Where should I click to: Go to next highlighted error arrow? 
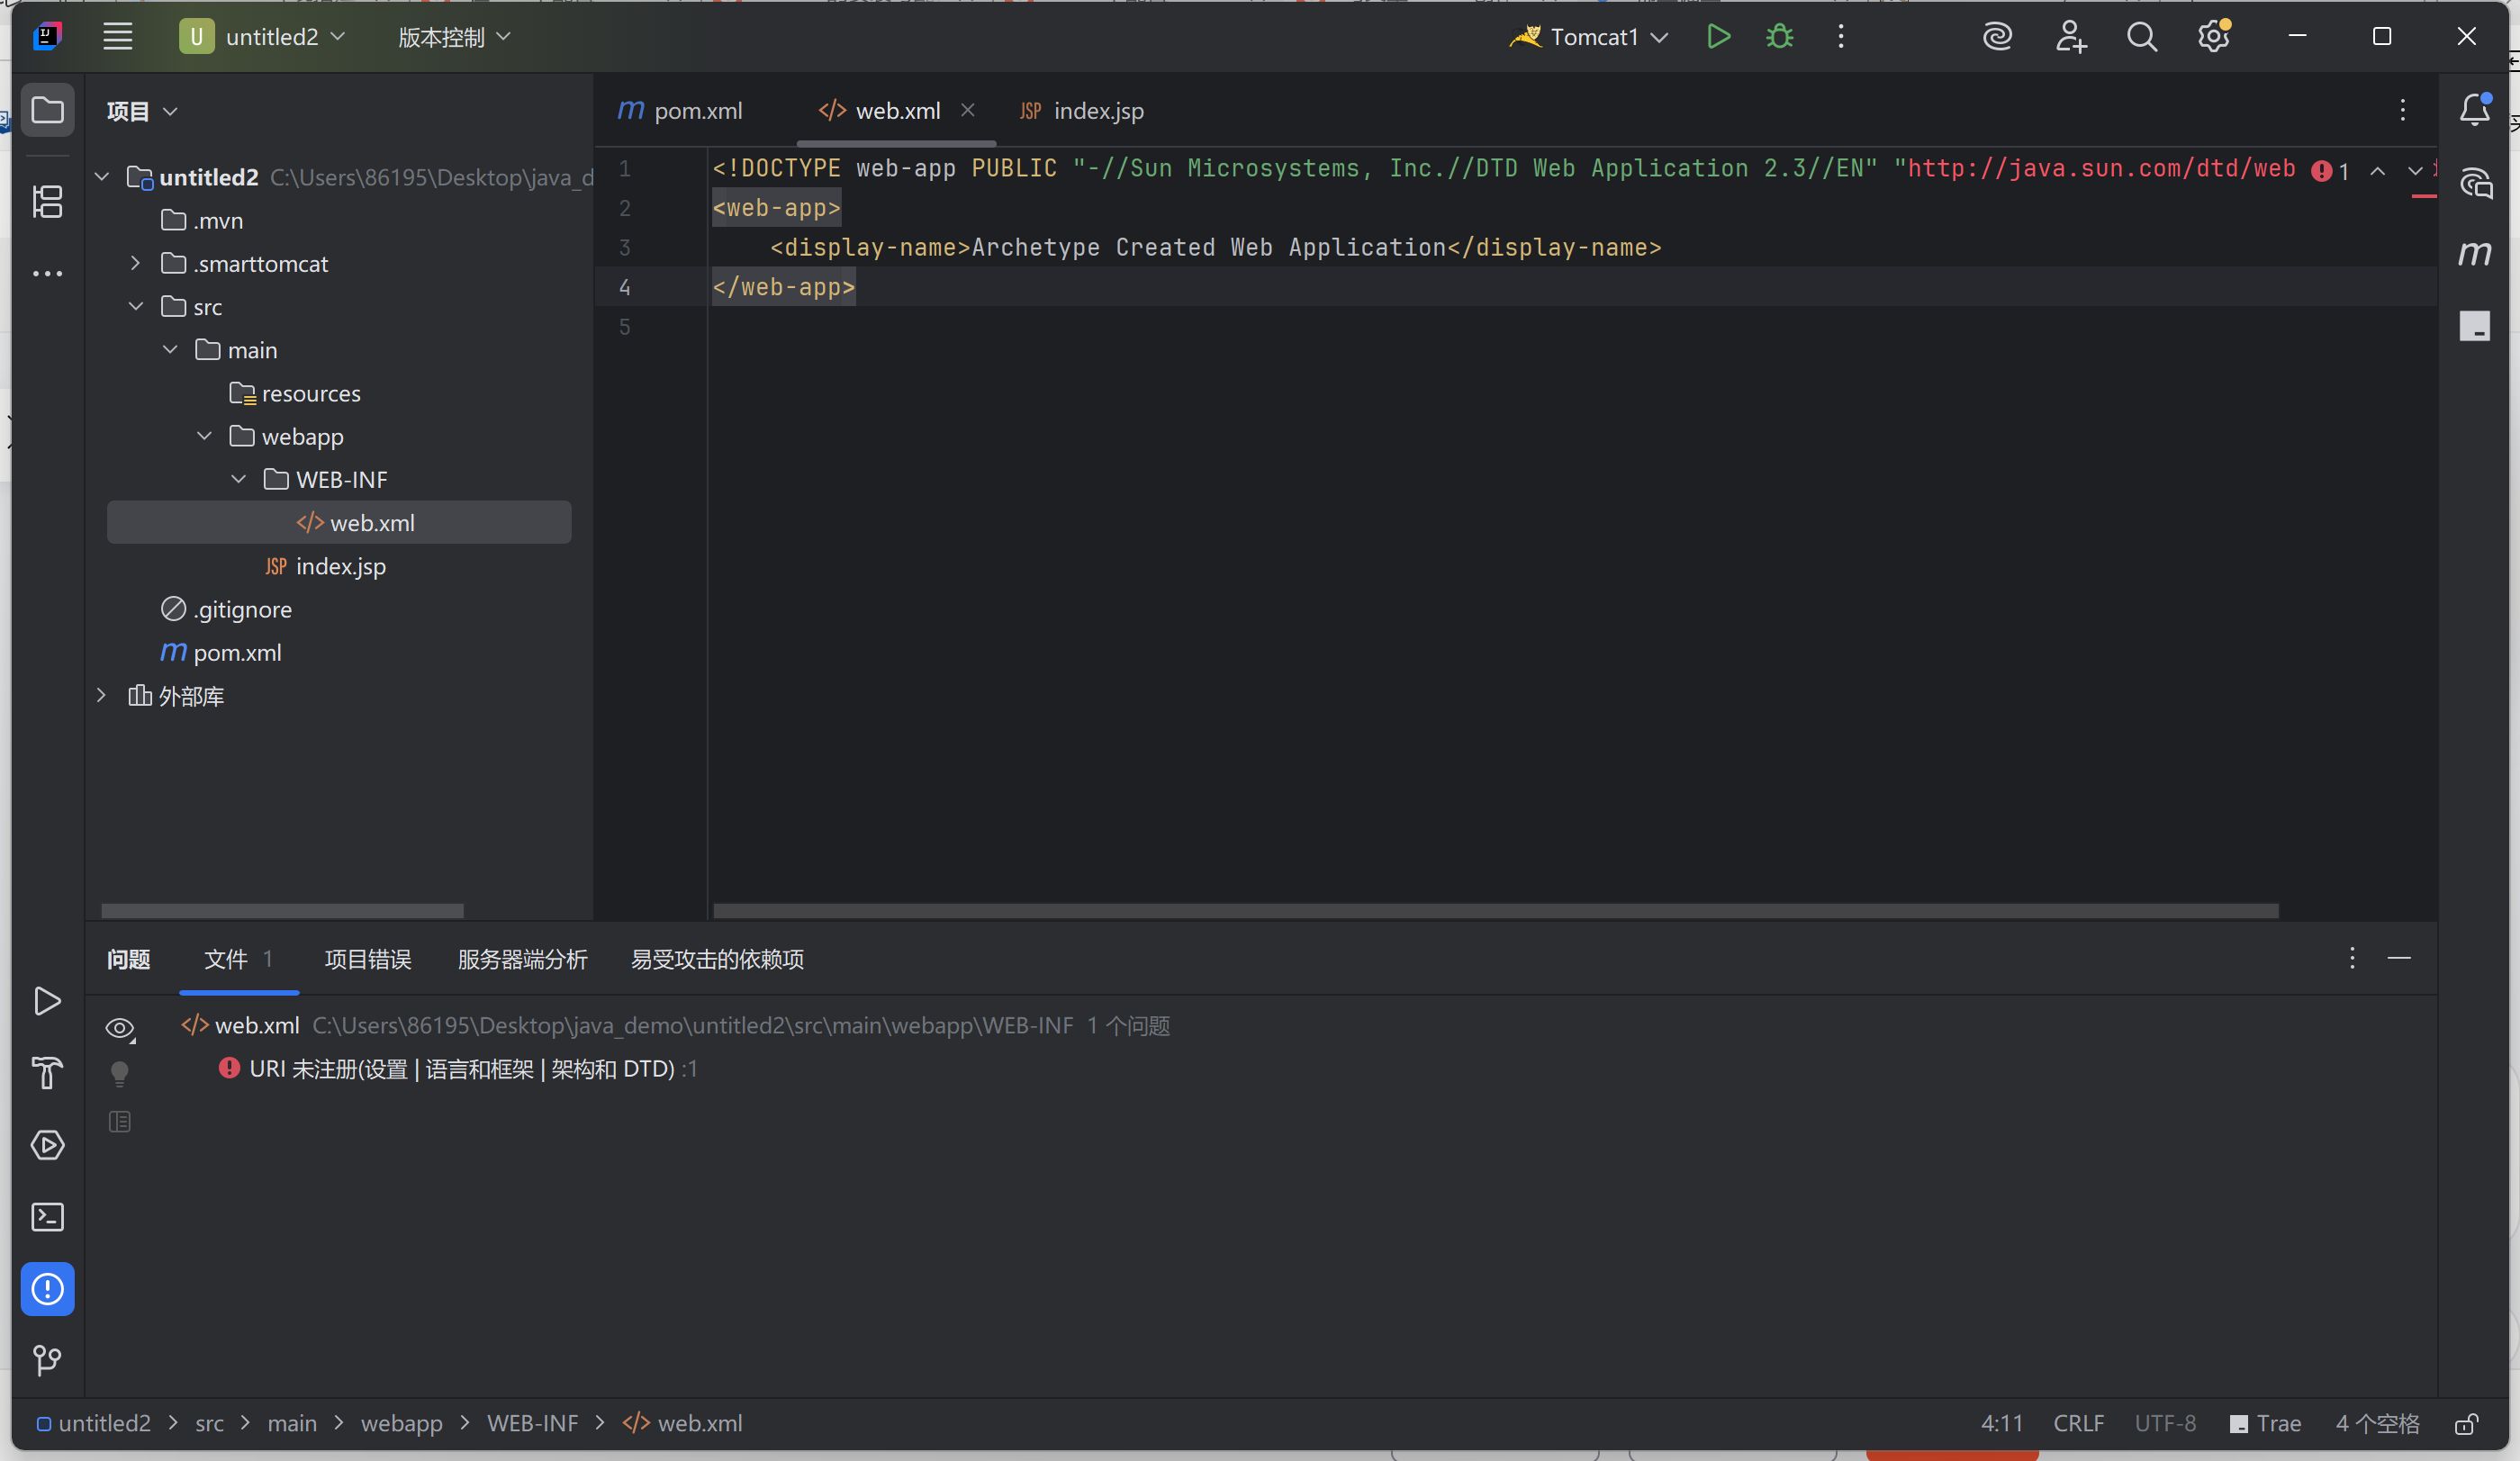coord(2415,170)
